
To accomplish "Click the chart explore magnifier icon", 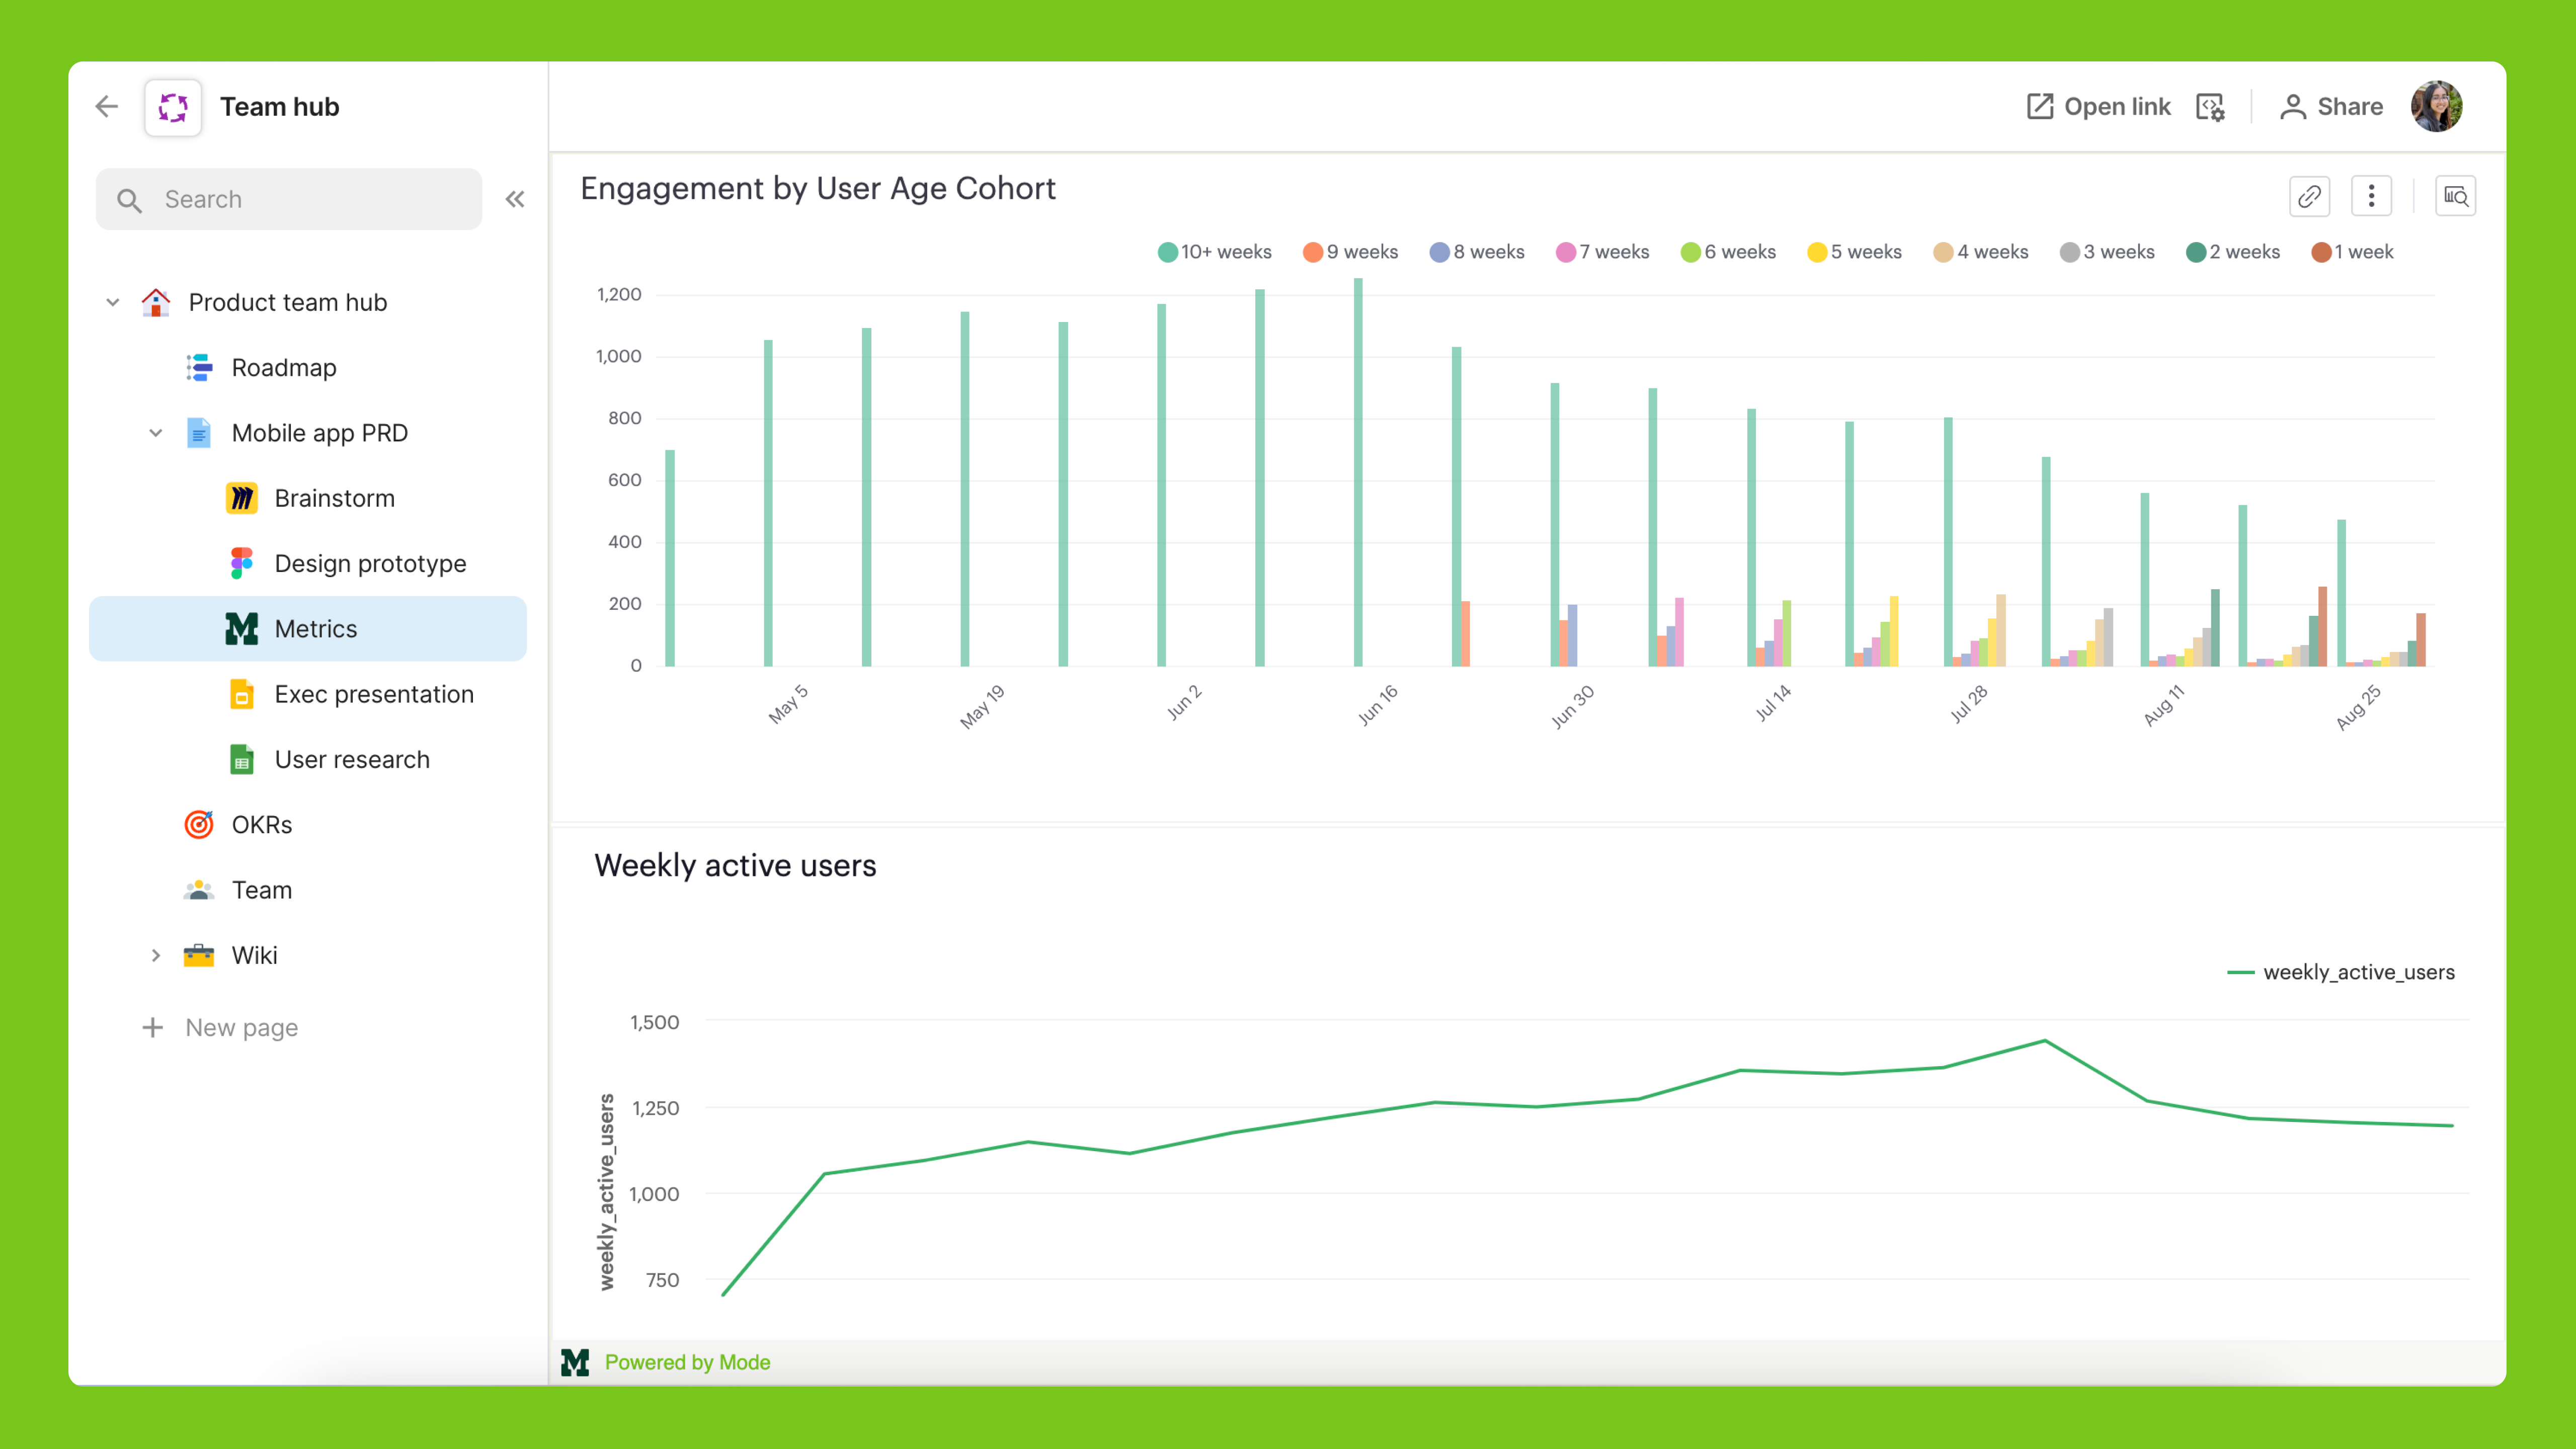I will pyautogui.click(x=2455, y=196).
